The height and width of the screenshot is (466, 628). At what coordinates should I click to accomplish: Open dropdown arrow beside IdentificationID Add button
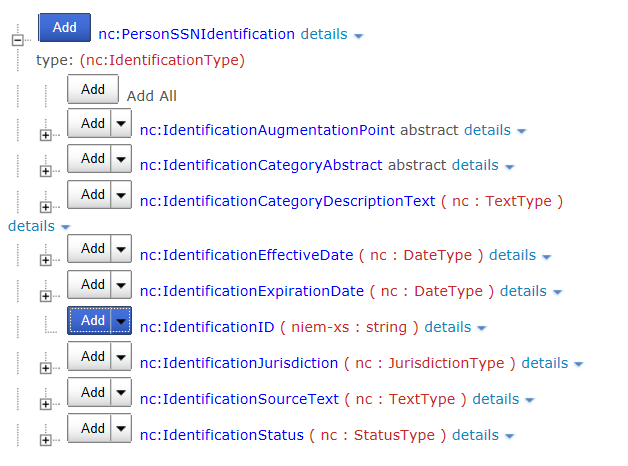(121, 321)
